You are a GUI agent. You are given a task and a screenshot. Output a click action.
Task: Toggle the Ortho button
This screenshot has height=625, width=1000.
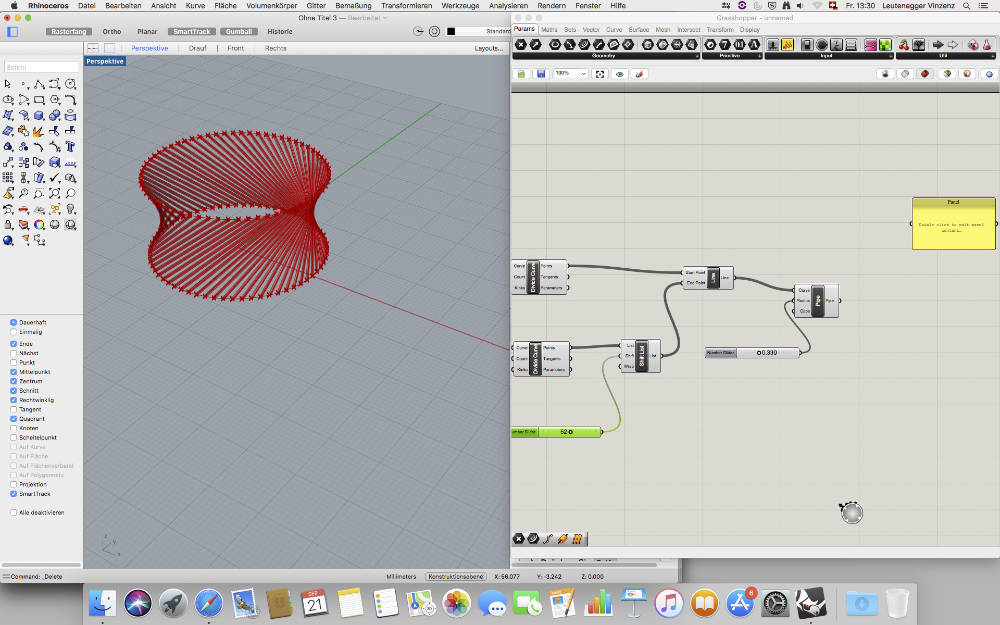click(x=112, y=31)
